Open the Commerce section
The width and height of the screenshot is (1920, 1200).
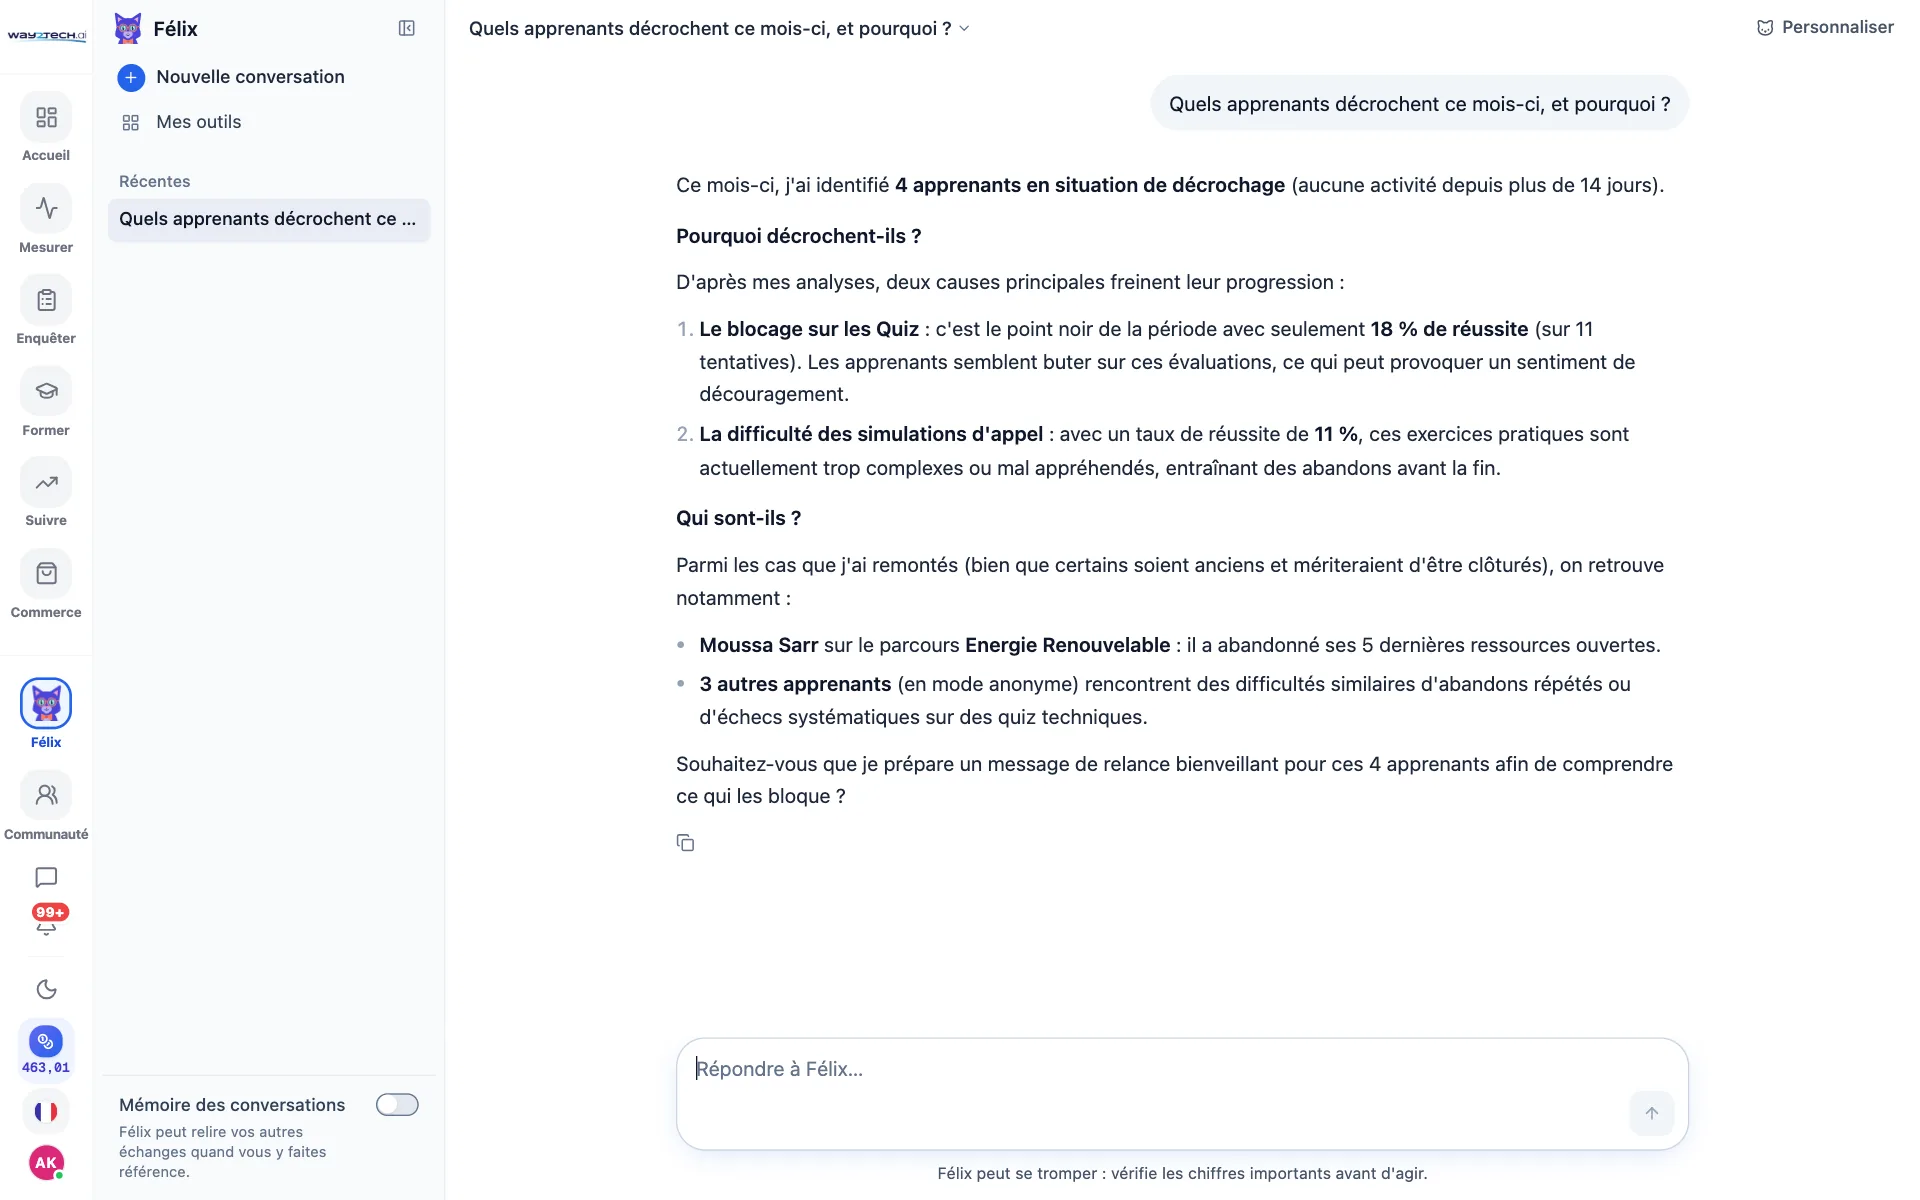tap(46, 584)
